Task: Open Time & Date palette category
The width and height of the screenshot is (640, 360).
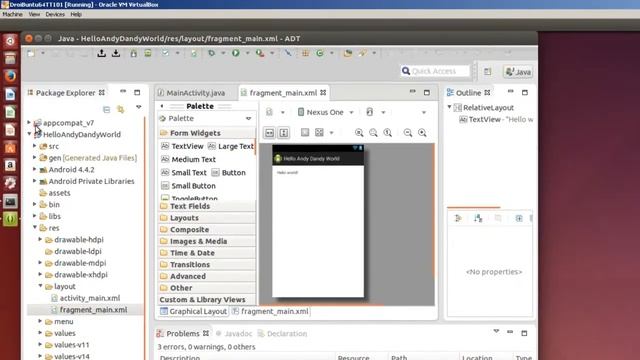Action: pos(207,253)
